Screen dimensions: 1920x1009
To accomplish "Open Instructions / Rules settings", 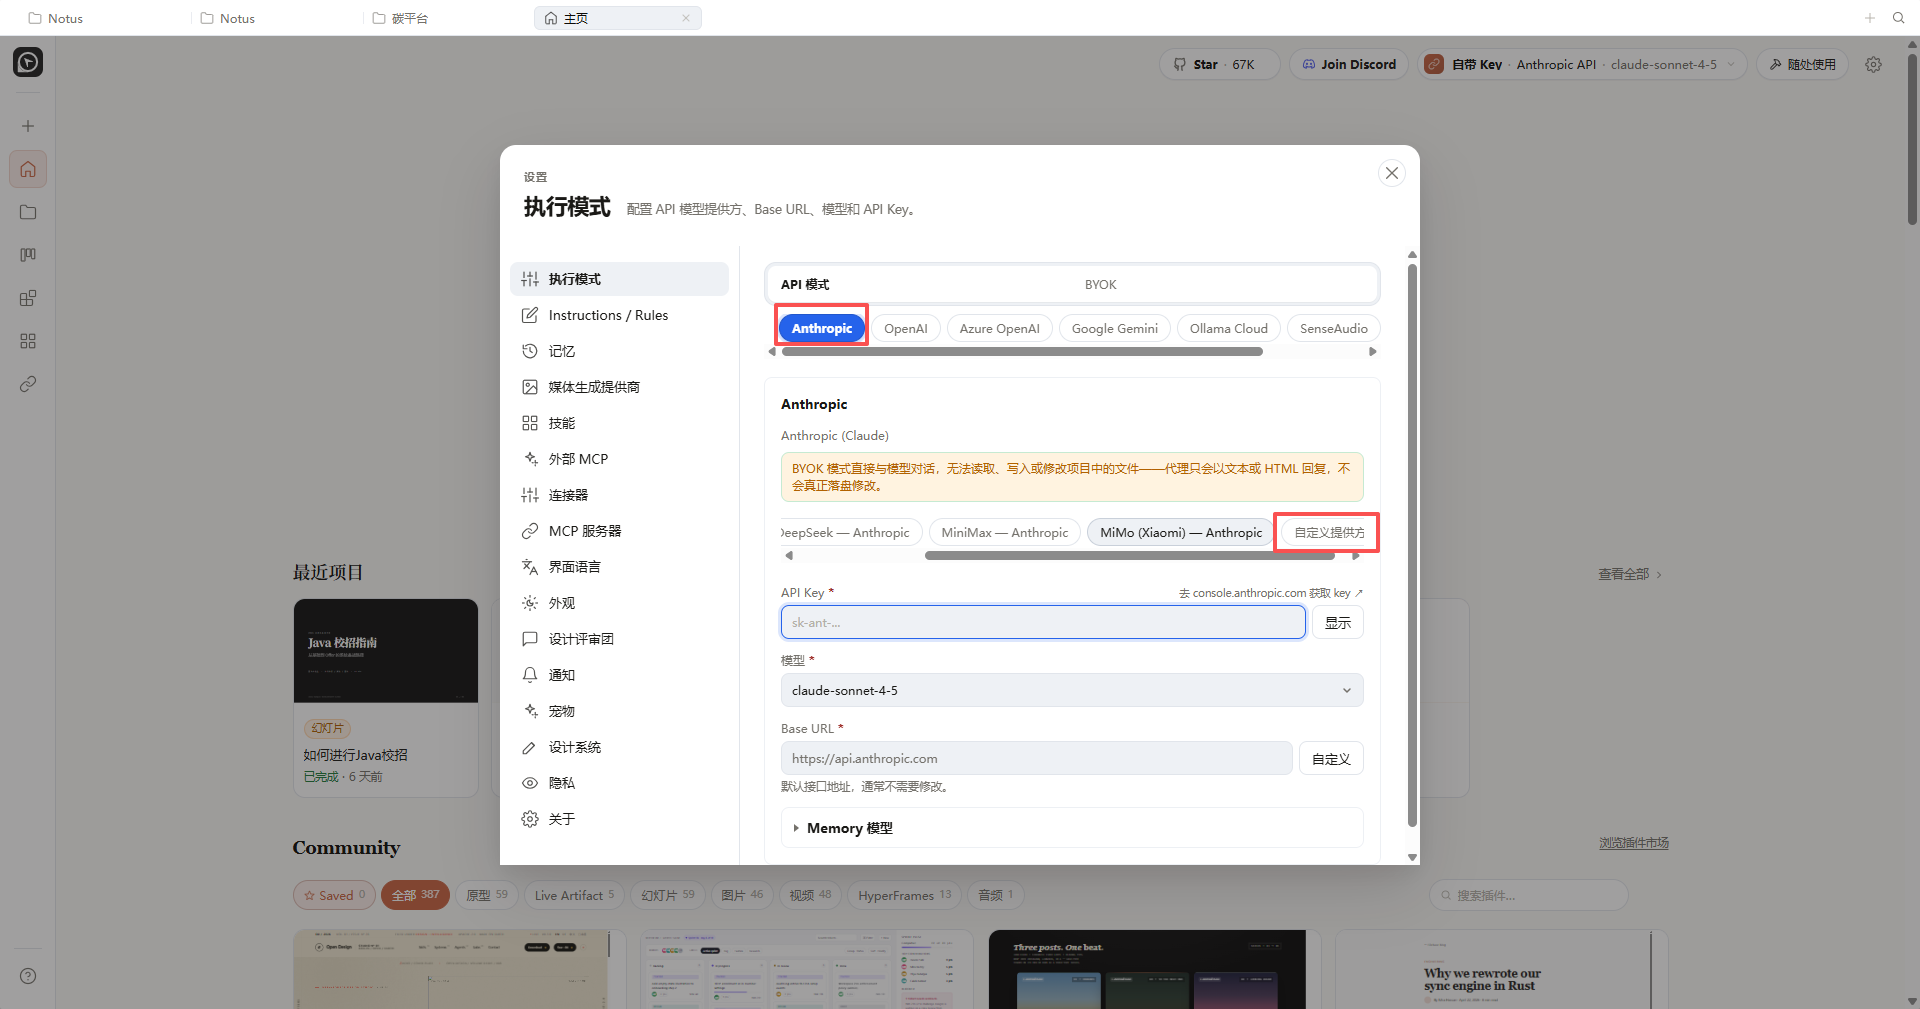I will [x=619, y=315].
